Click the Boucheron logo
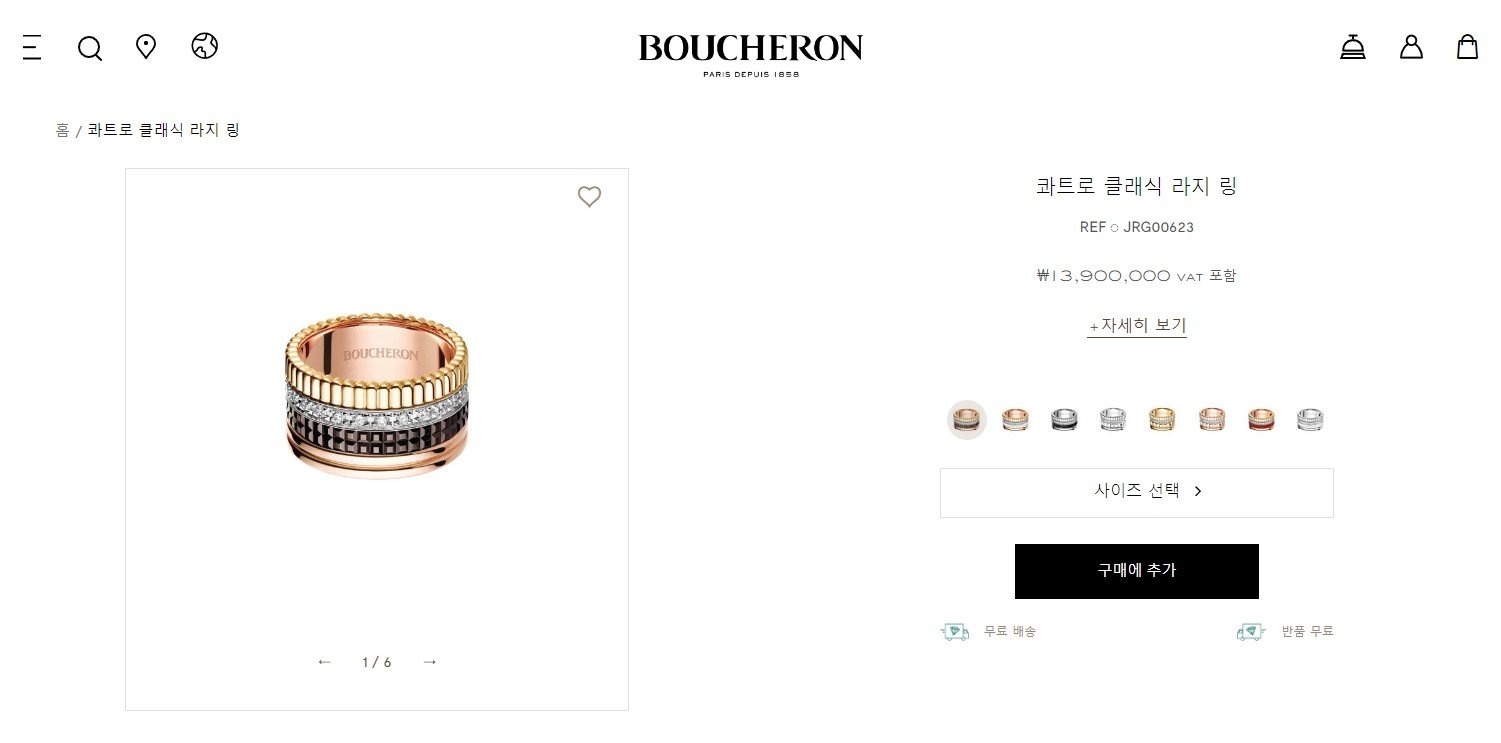 point(751,54)
